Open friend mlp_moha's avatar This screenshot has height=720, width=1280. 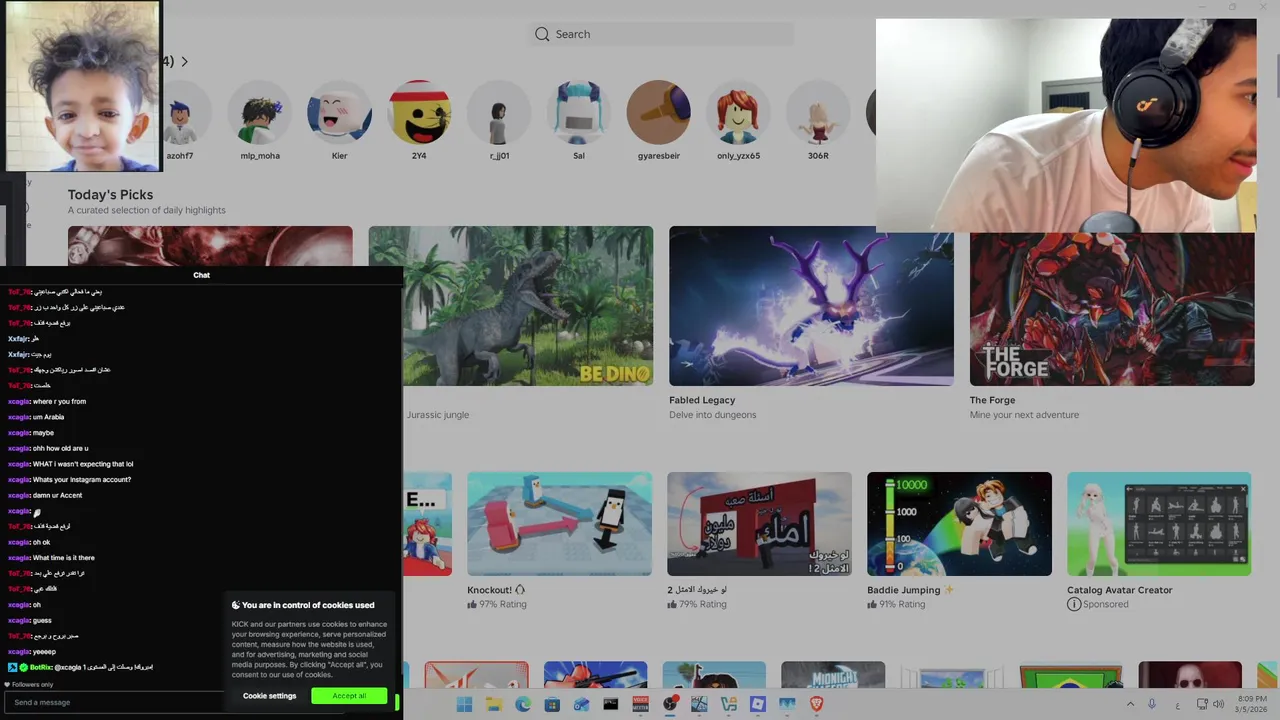(260, 113)
